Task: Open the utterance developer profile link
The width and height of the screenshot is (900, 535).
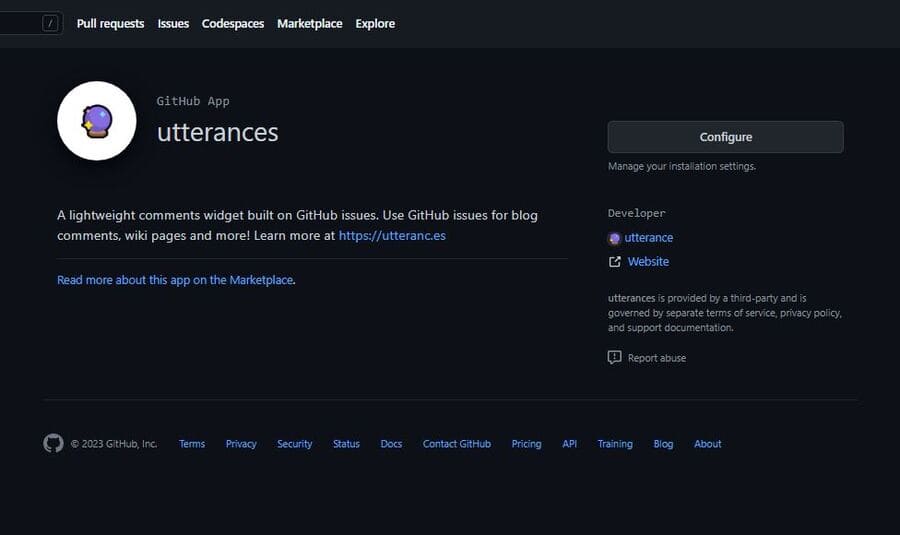Action: pyautogui.click(x=649, y=238)
